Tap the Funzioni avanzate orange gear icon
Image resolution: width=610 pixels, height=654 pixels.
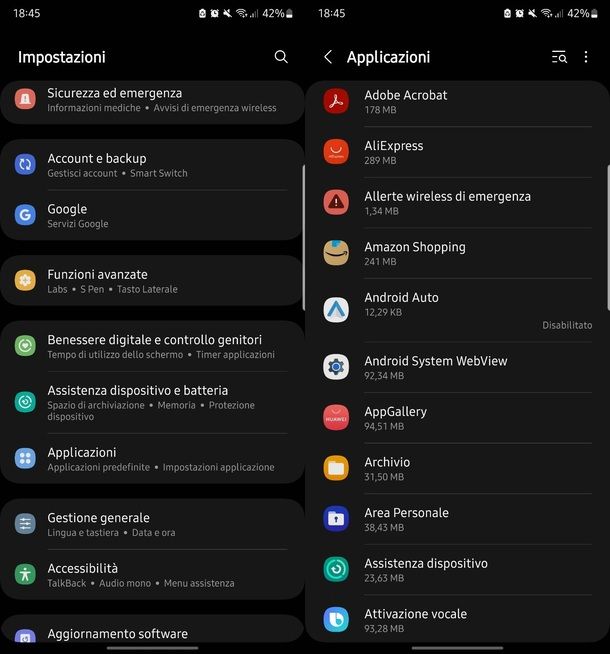[x=25, y=280]
